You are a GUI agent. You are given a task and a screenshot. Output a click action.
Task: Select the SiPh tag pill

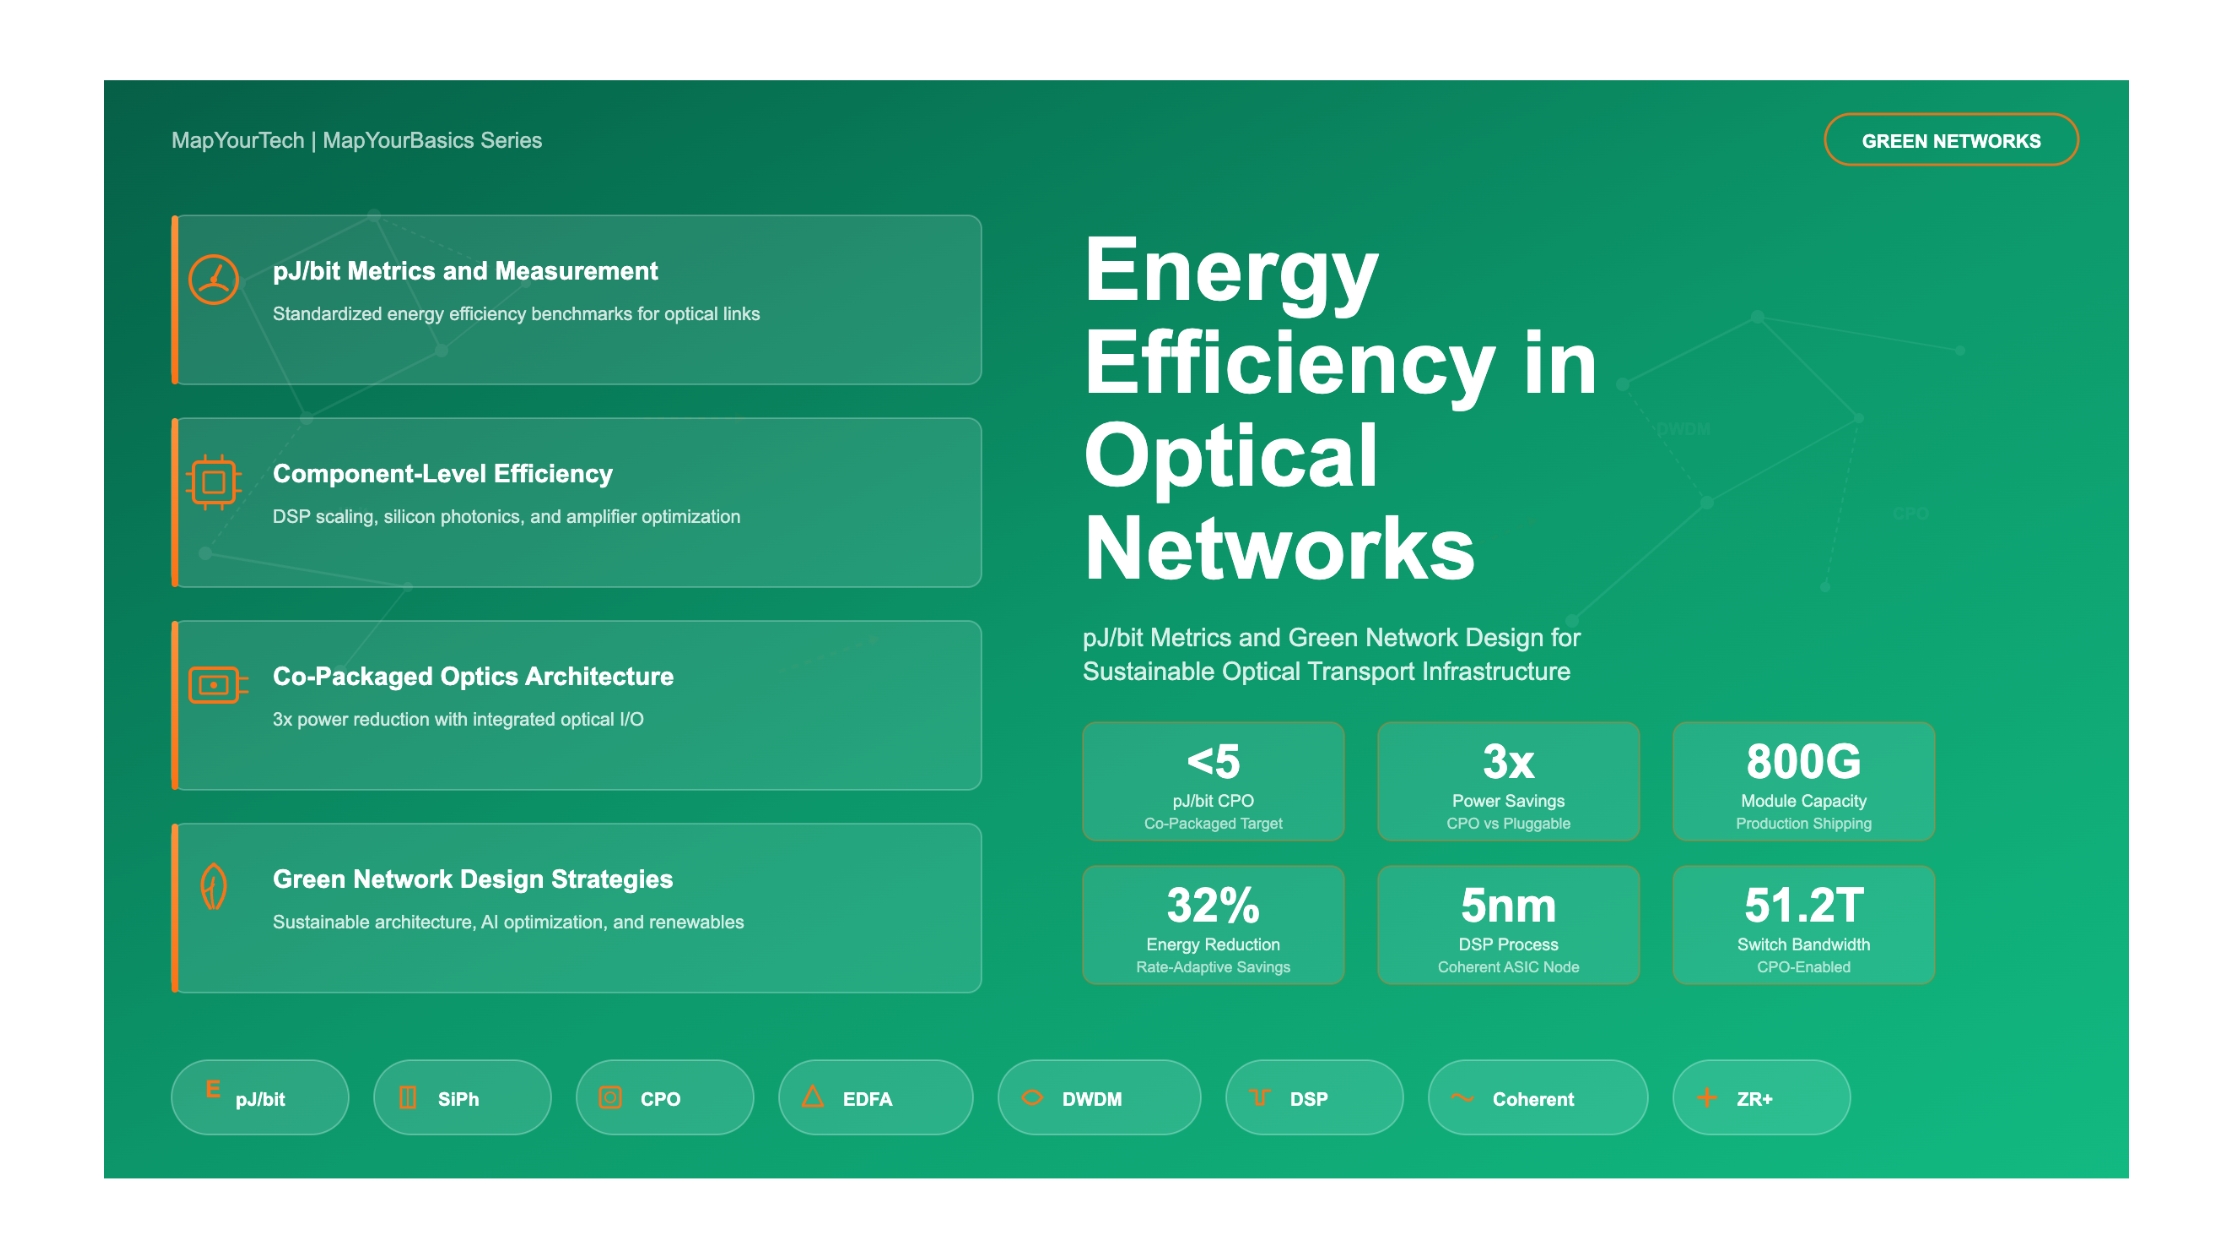(x=462, y=1098)
